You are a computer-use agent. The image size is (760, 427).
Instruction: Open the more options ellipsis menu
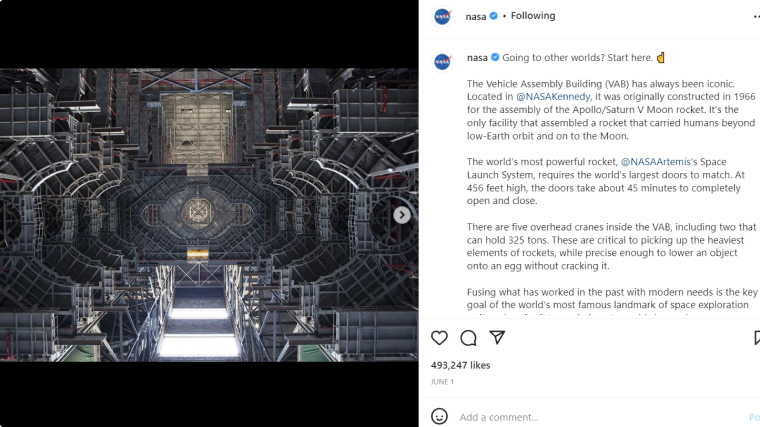[x=757, y=16]
